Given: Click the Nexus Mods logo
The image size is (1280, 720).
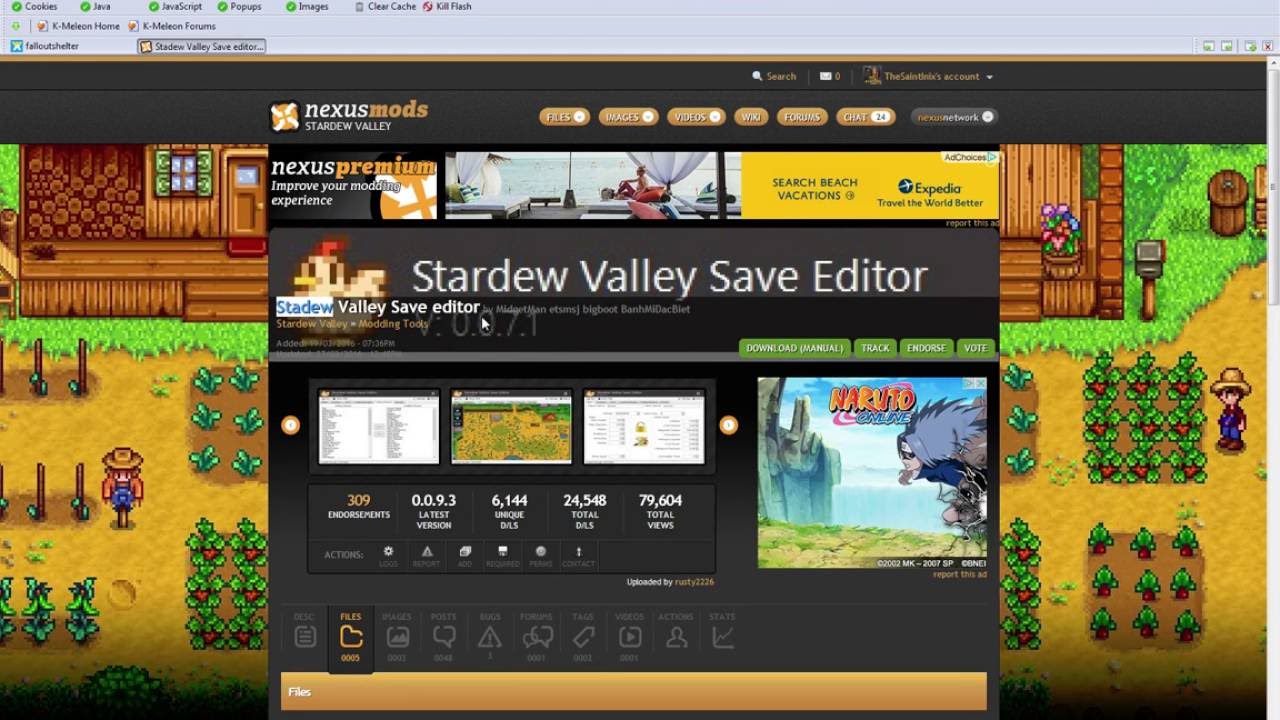Looking at the screenshot, I should pyautogui.click(x=349, y=116).
